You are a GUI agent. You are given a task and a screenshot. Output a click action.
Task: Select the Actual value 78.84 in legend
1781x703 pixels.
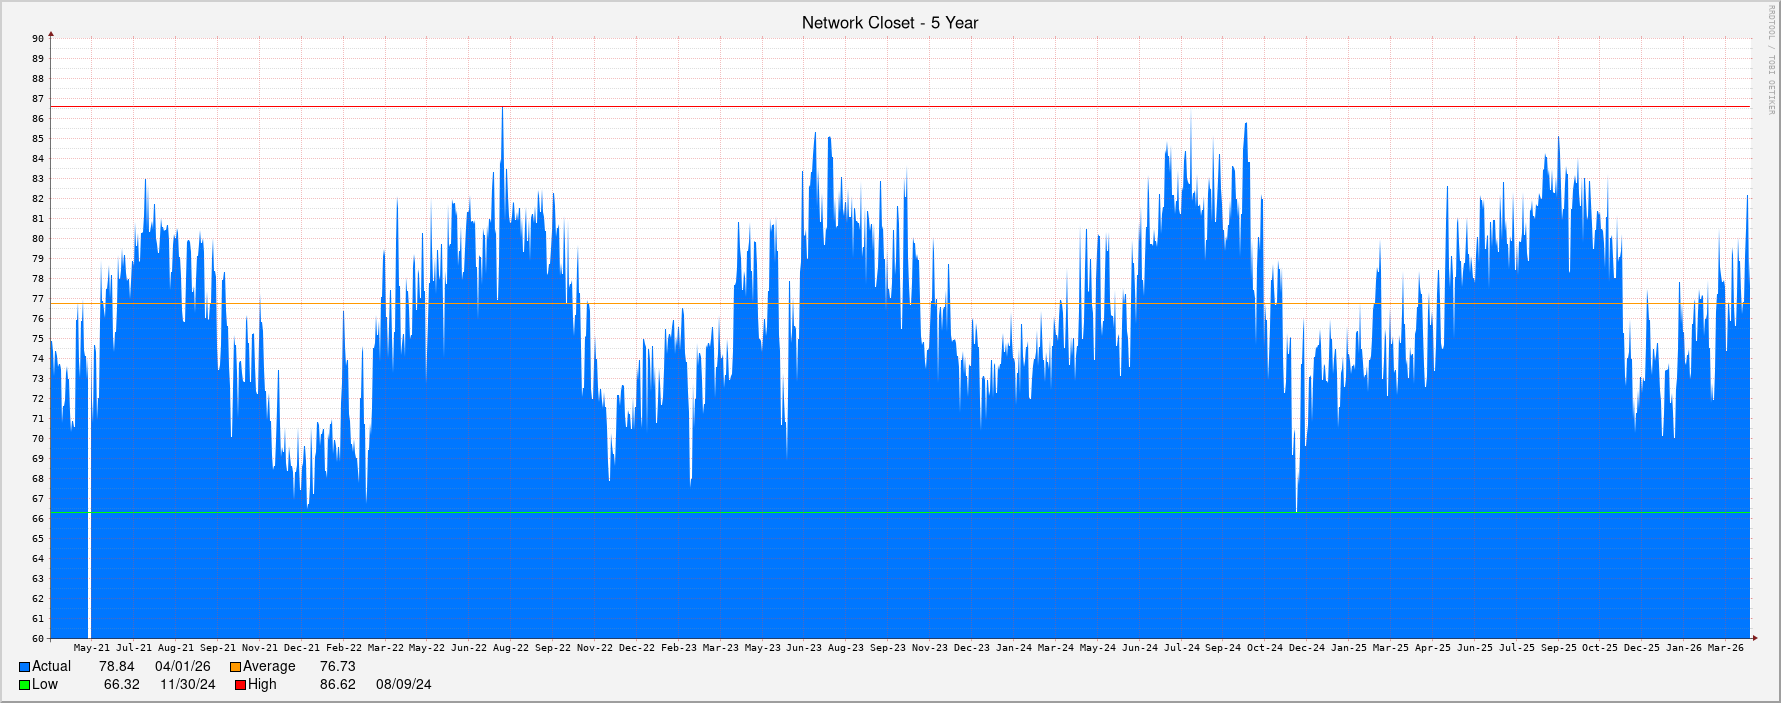(116, 667)
